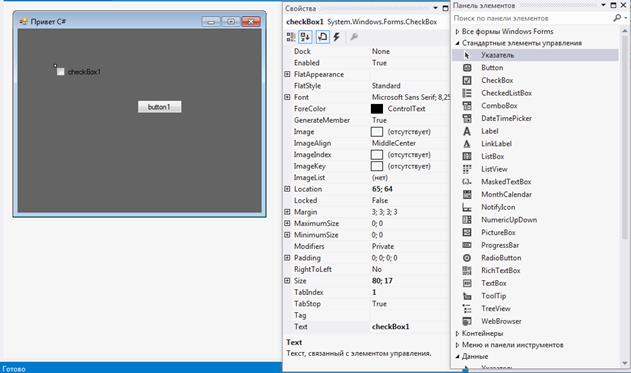Viewport: 631px width, 373px height.
Task: Sort properties alphabetically in Properties panel
Action: click(305, 37)
